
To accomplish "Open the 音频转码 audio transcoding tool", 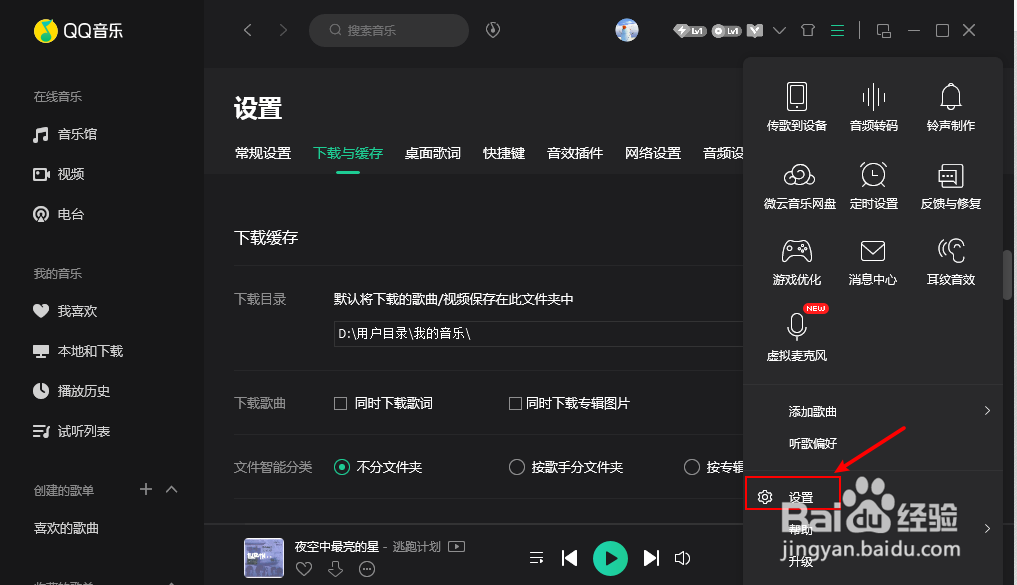I will pyautogui.click(x=873, y=104).
